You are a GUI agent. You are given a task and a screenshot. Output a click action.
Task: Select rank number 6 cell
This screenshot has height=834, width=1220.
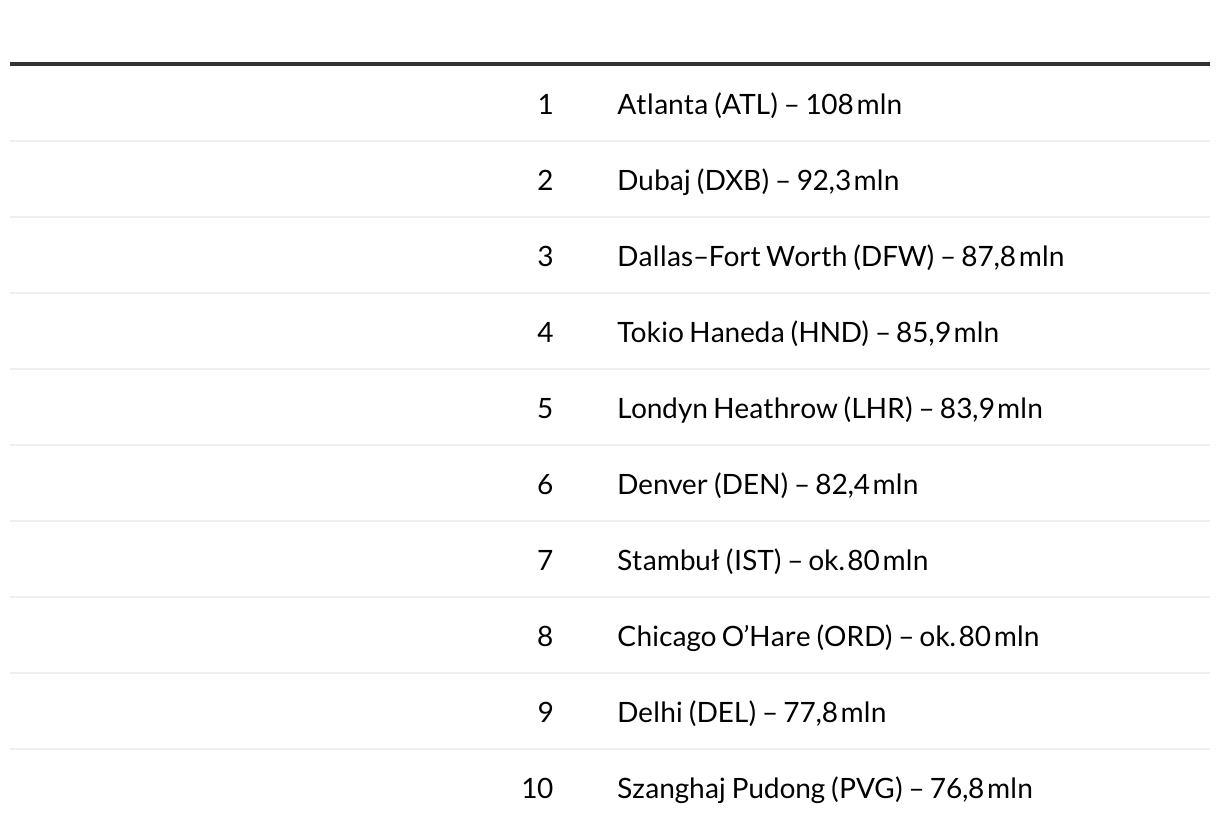point(545,484)
